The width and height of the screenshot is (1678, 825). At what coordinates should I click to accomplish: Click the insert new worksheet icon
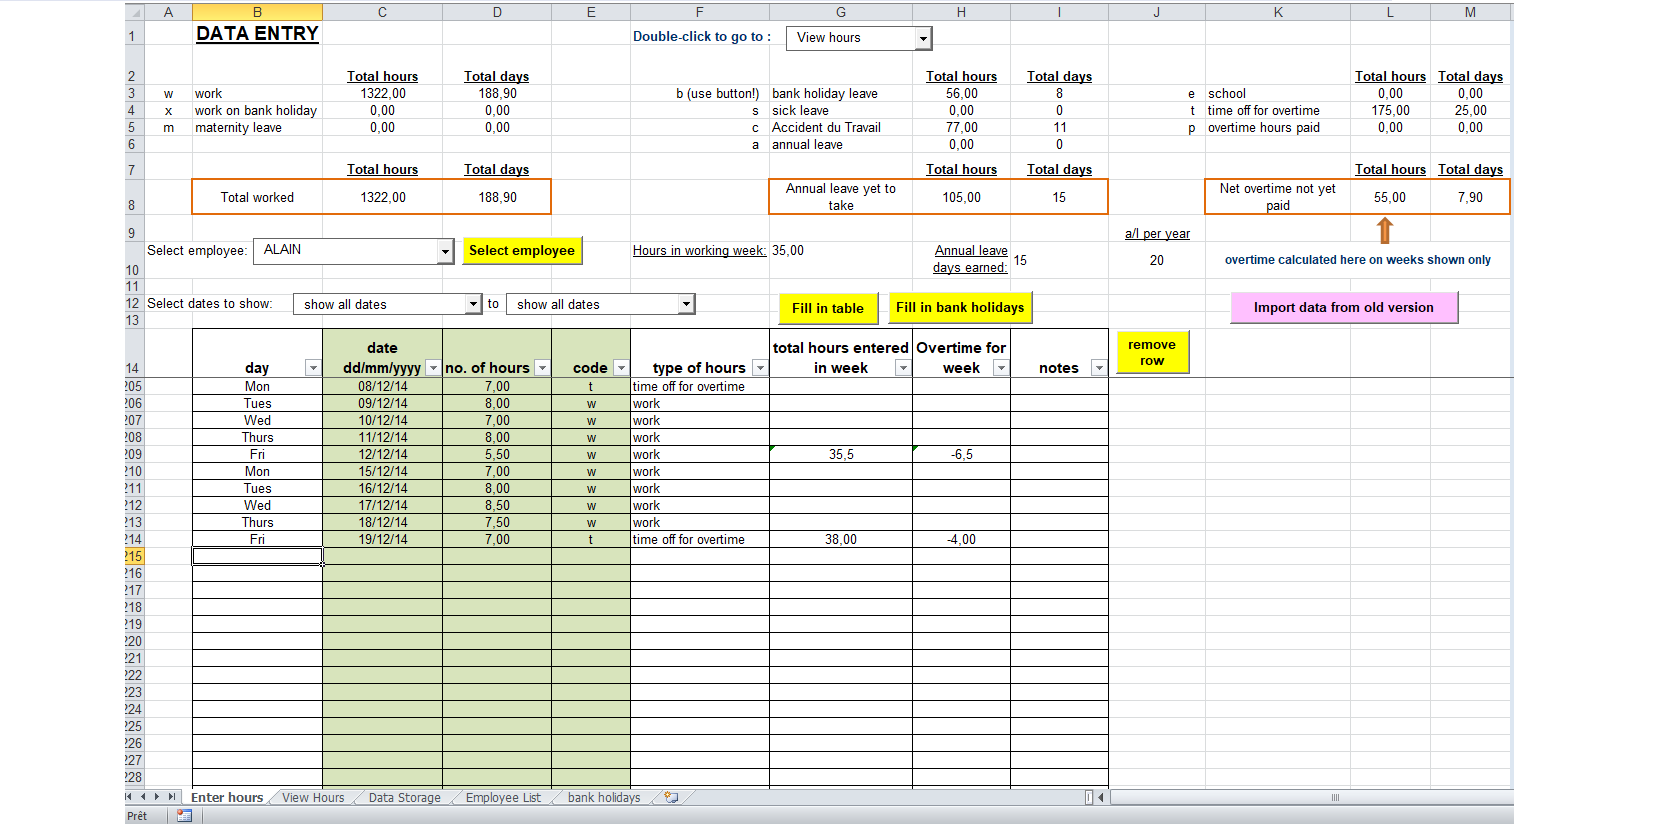(x=671, y=798)
